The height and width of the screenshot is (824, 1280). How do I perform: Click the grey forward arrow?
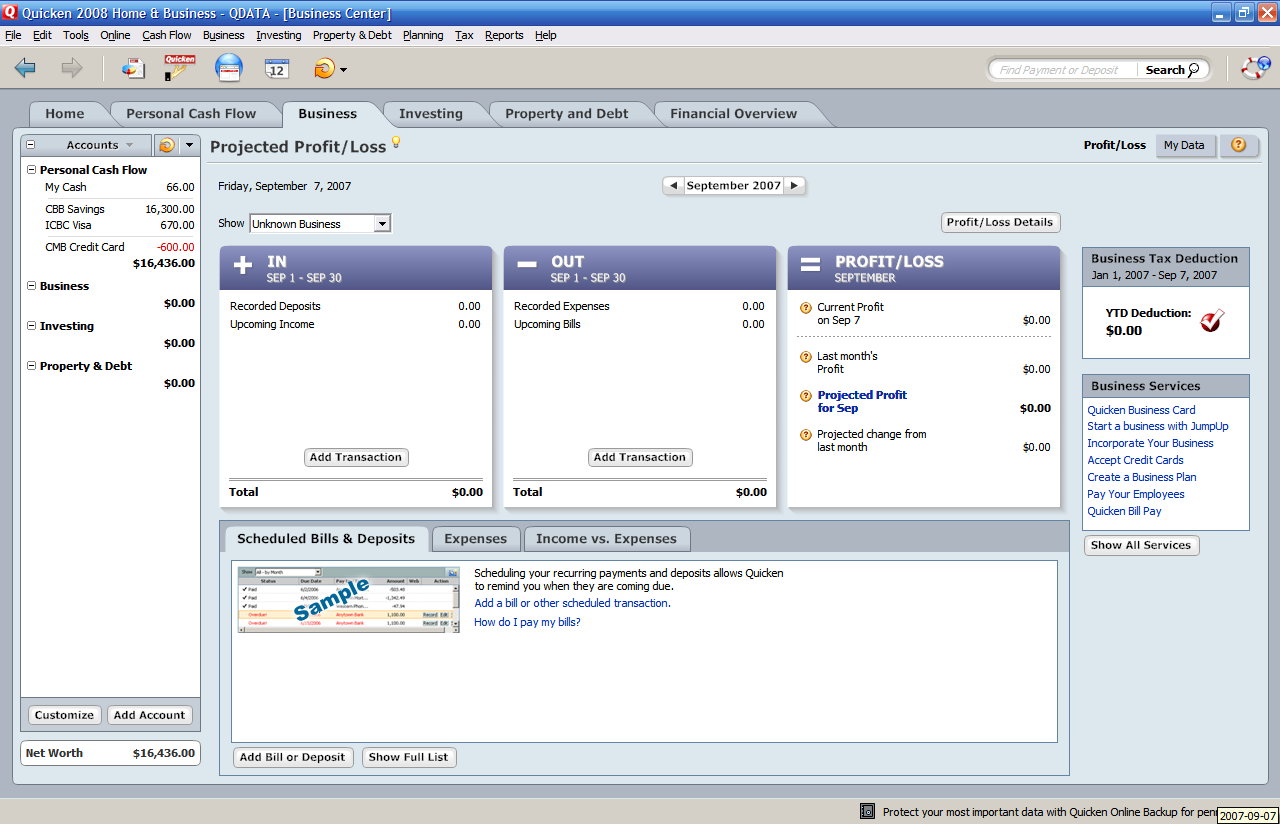tap(72, 68)
